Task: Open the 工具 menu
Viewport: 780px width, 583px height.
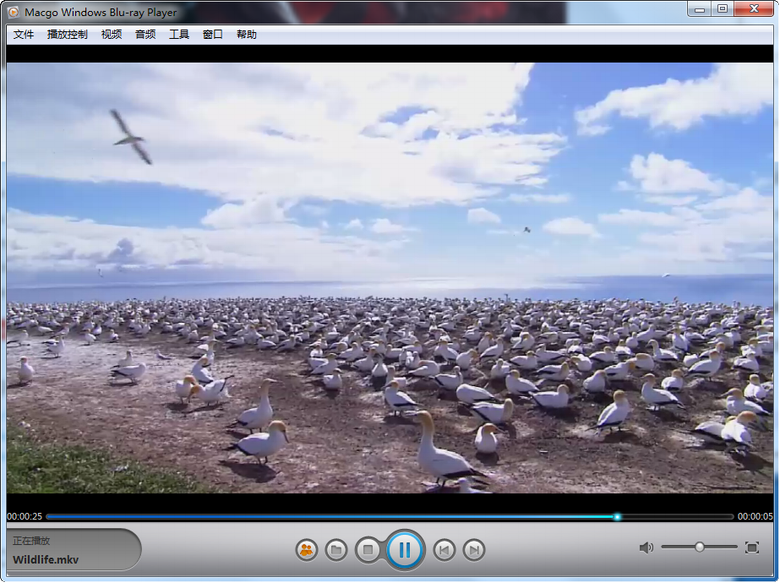Action: [179, 34]
